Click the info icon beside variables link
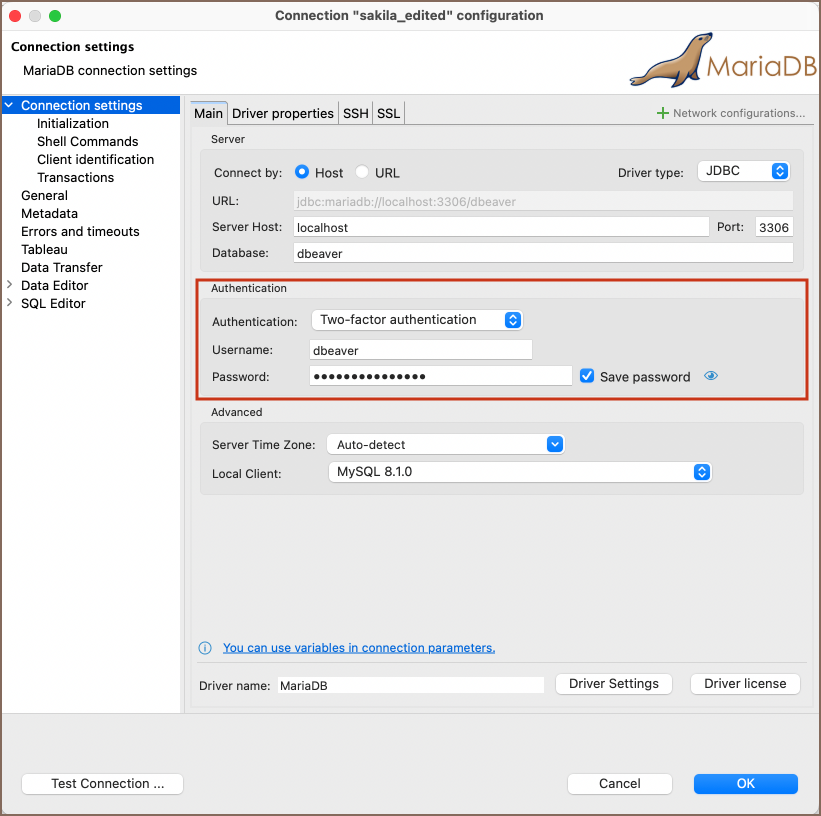The width and height of the screenshot is (821, 816). click(205, 648)
